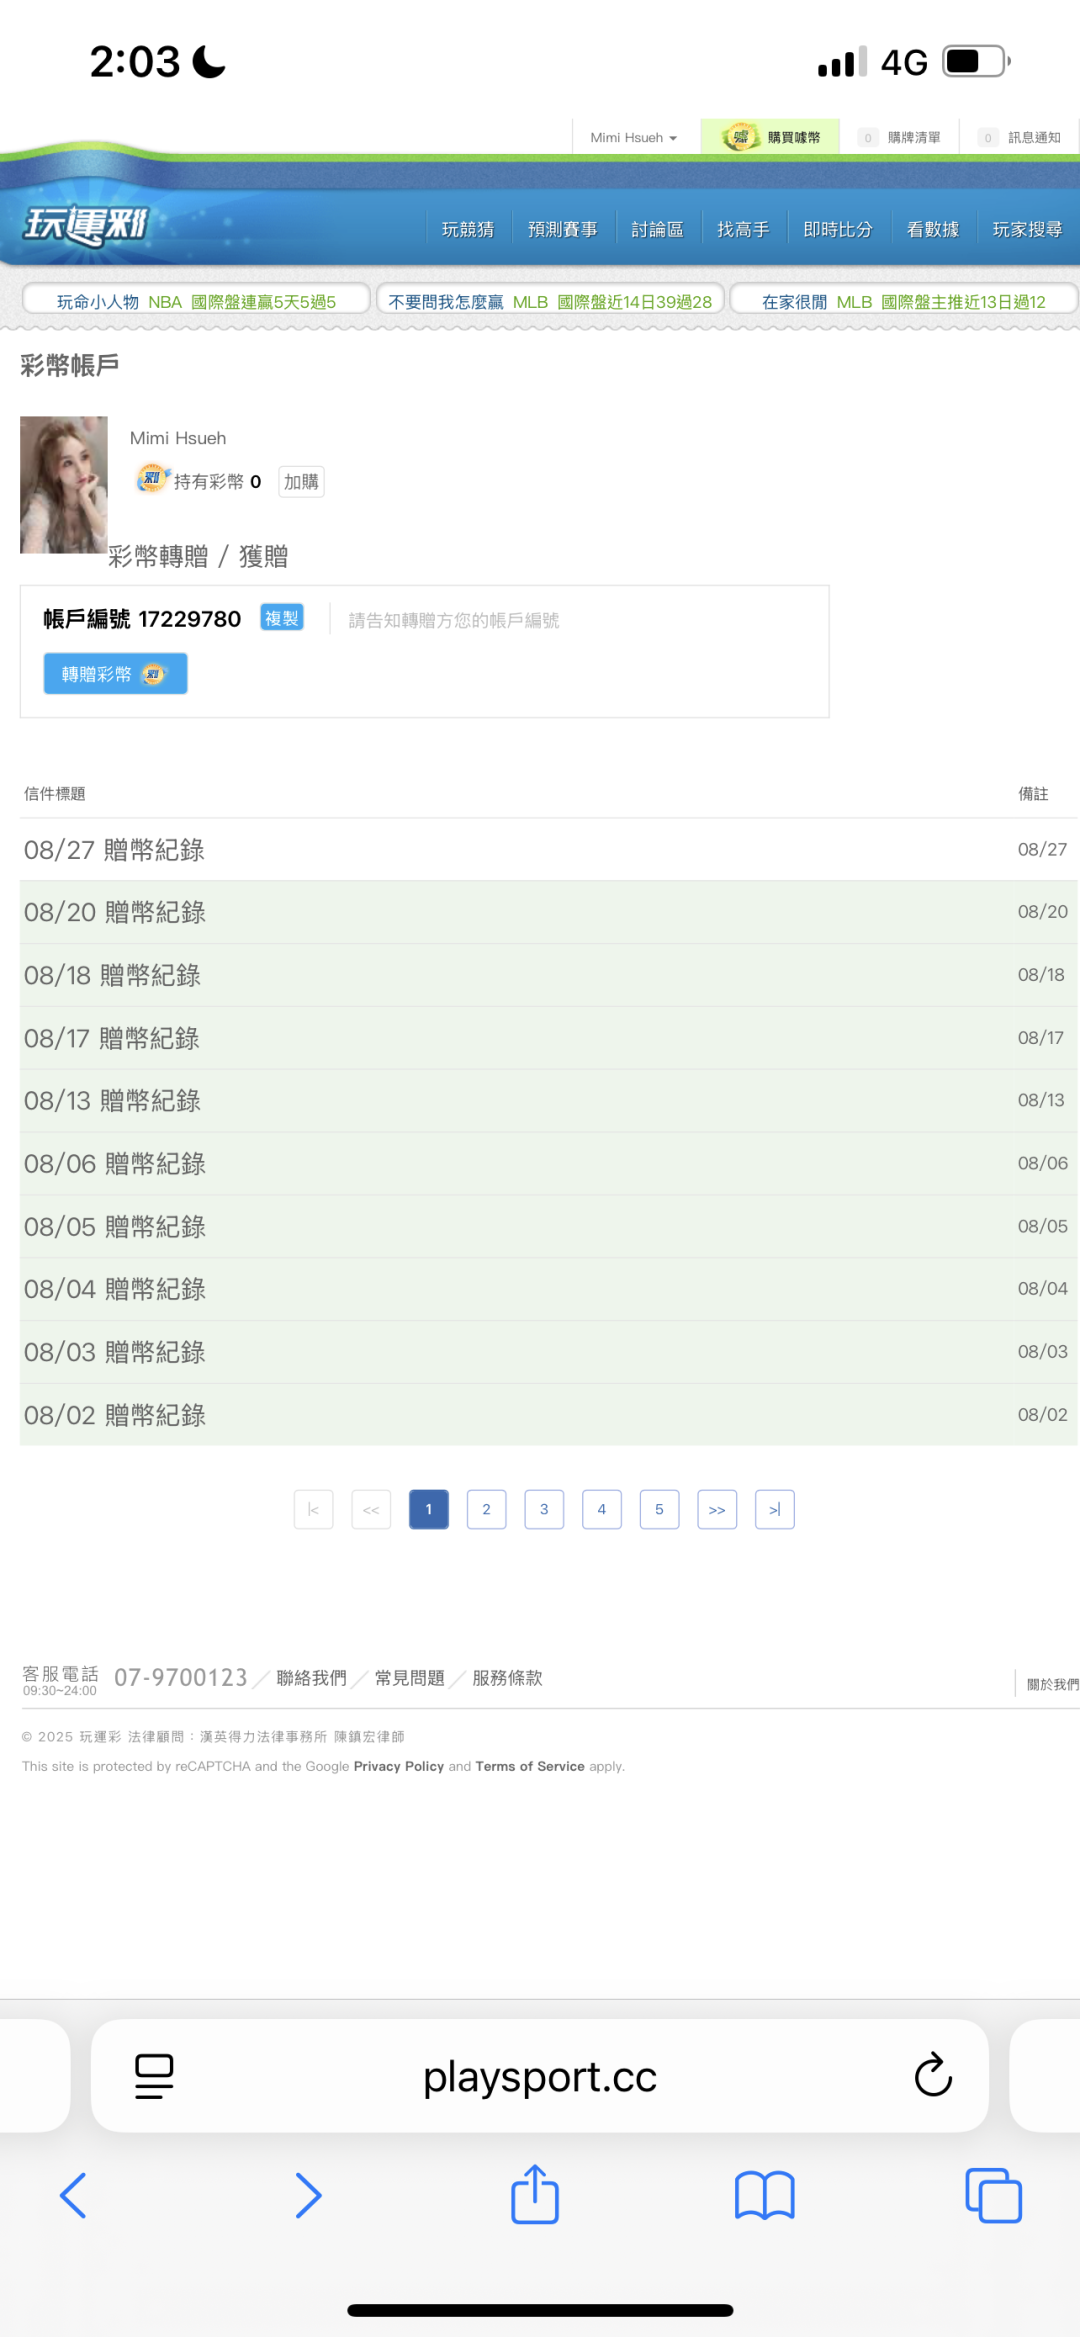Open the 討論區 menu item

pos(657,230)
